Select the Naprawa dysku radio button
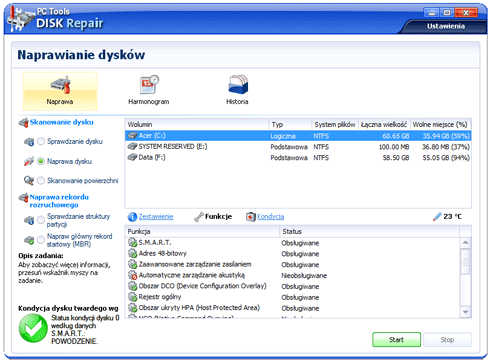This screenshot has width=490, height=362. [41, 161]
